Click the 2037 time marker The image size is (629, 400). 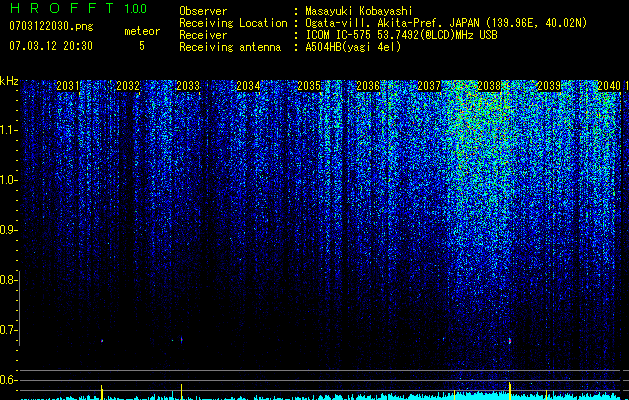click(x=429, y=86)
